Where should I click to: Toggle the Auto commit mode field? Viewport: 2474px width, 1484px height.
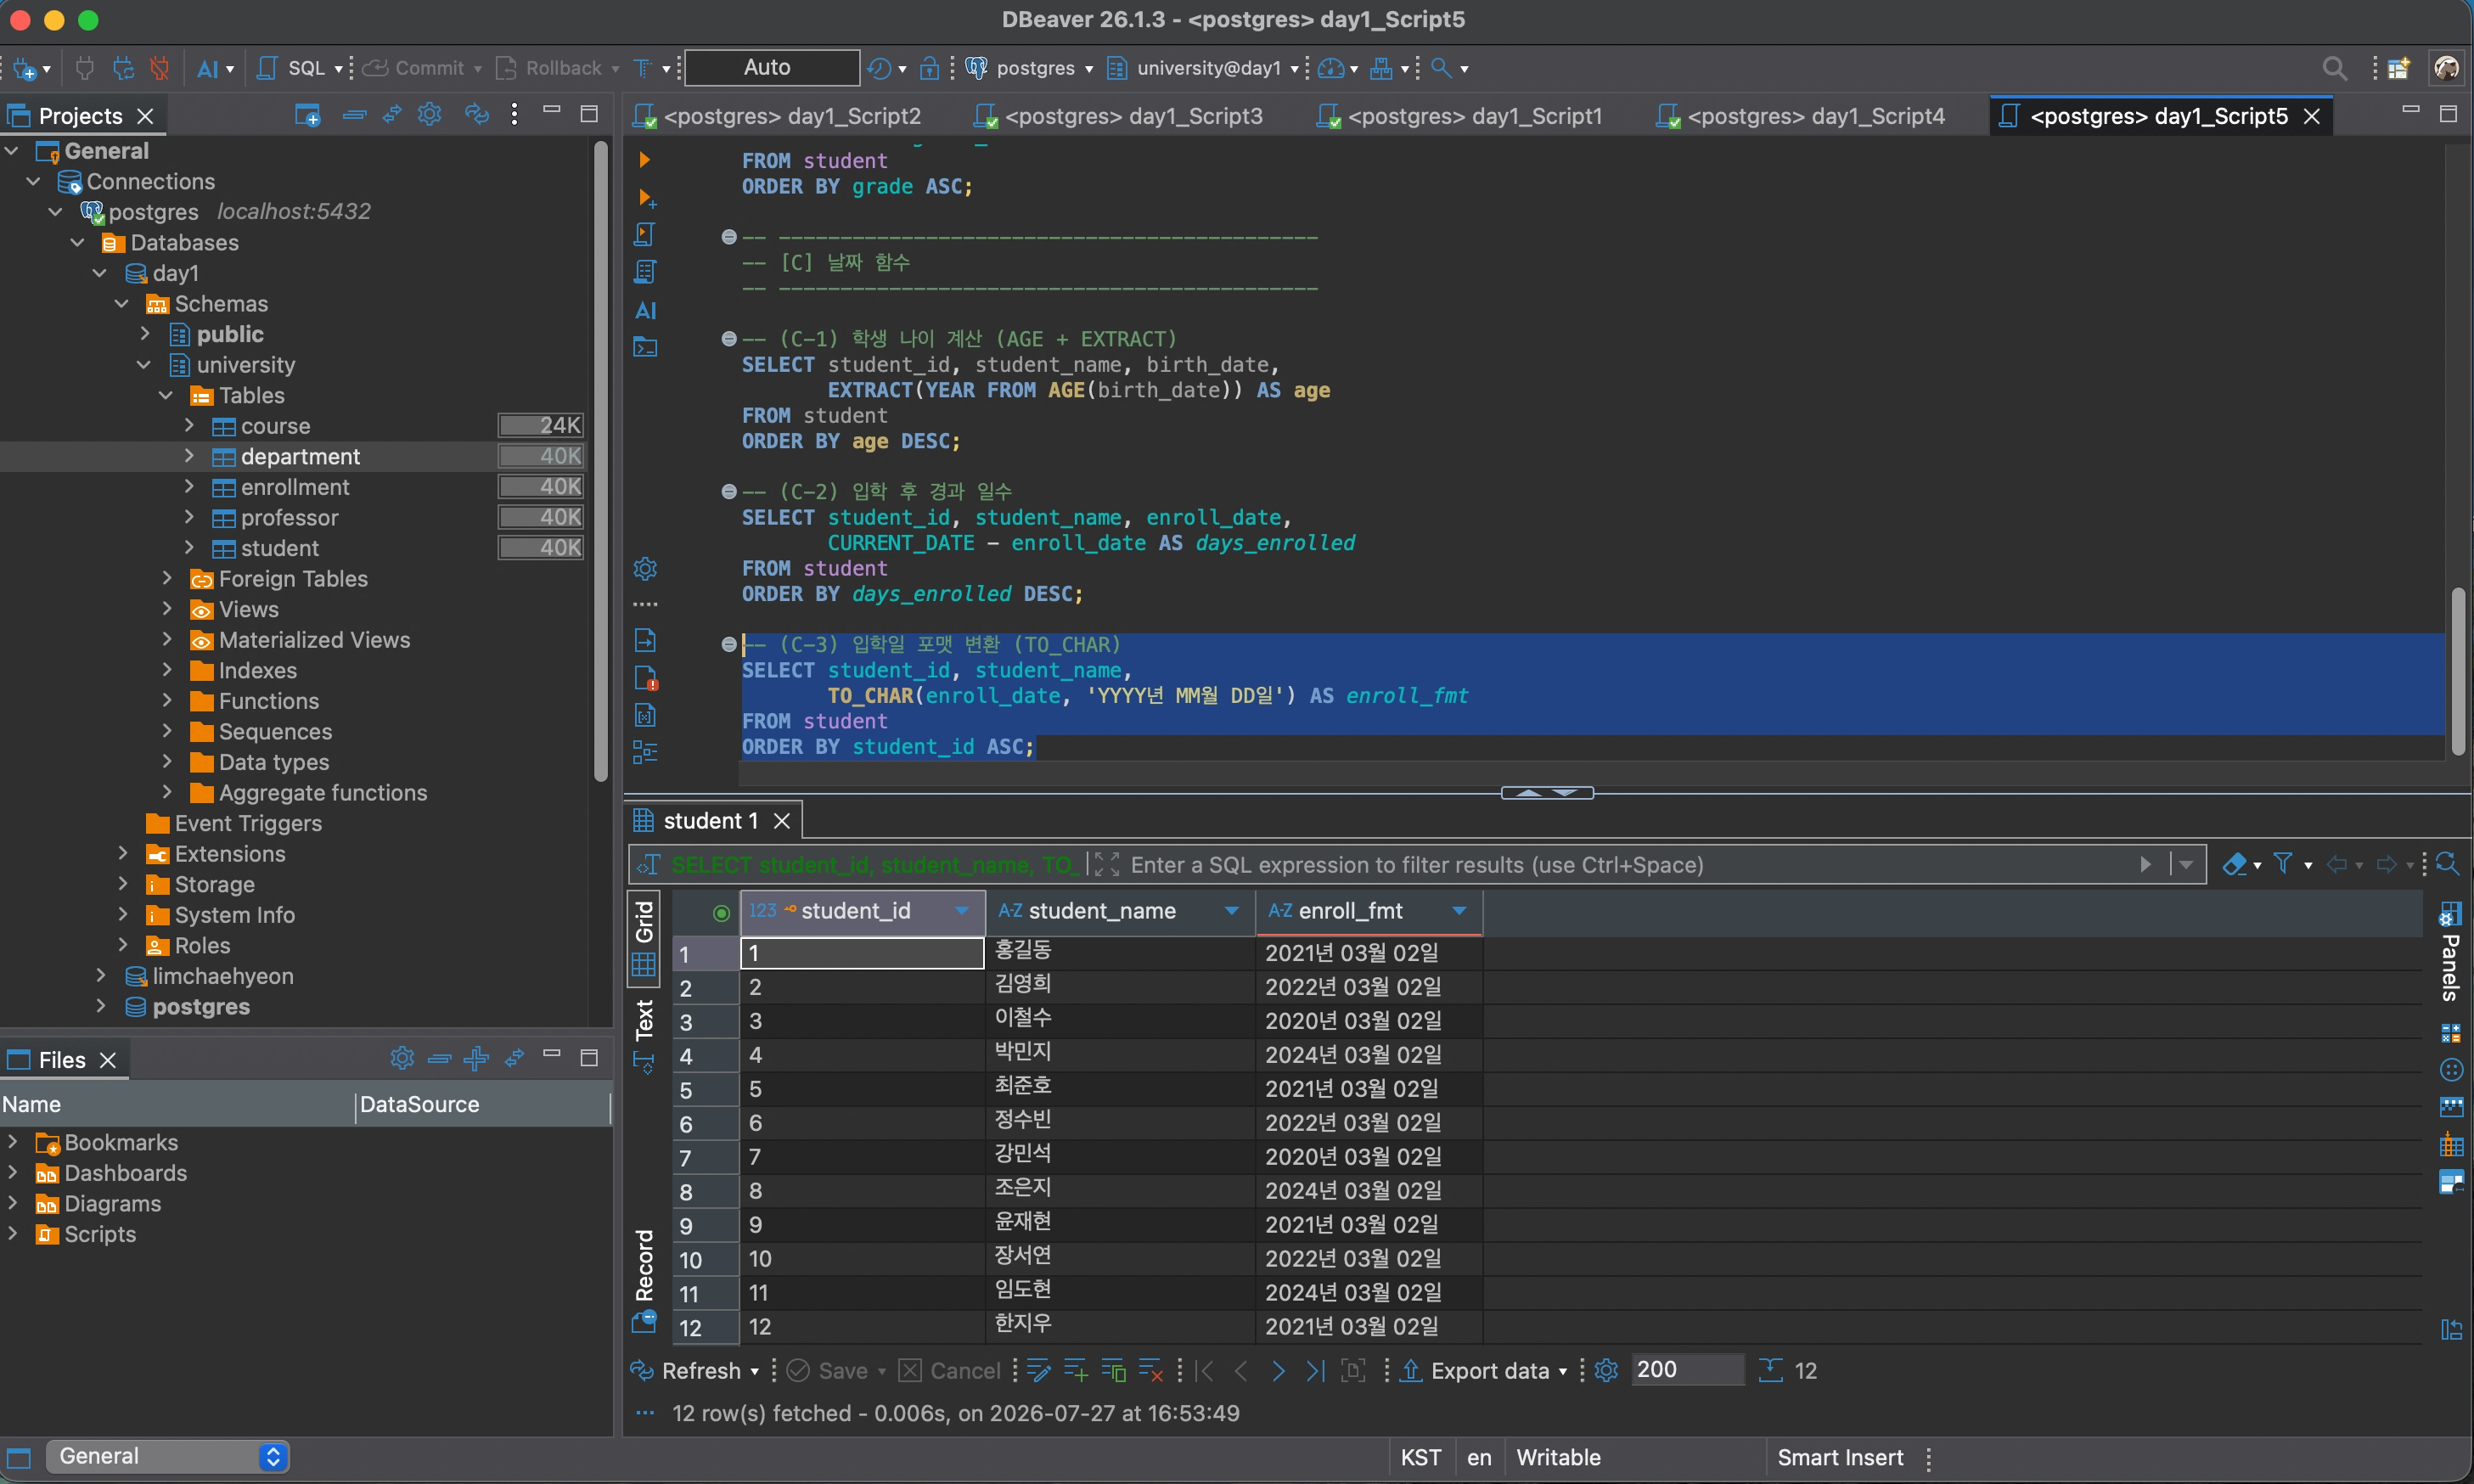771,67
